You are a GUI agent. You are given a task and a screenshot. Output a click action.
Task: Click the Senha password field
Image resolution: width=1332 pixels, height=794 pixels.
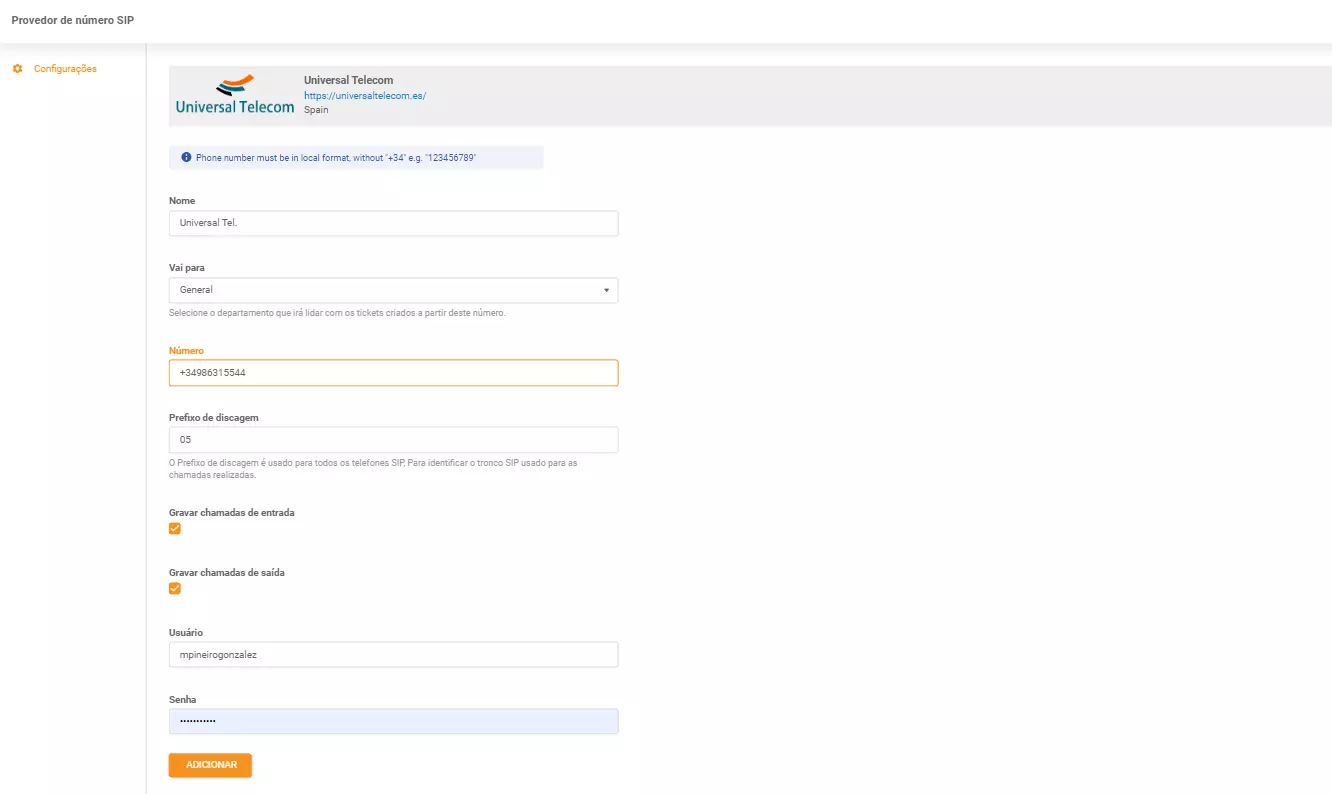[393, 721]
